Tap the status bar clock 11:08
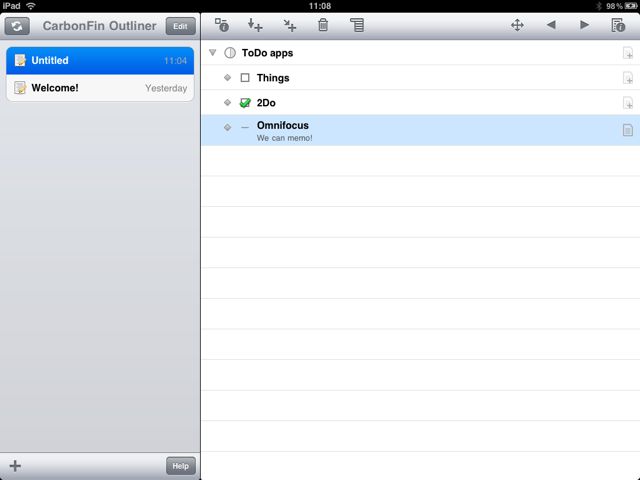The width and height of the screenshot is (640, 480). coord(320,6)
